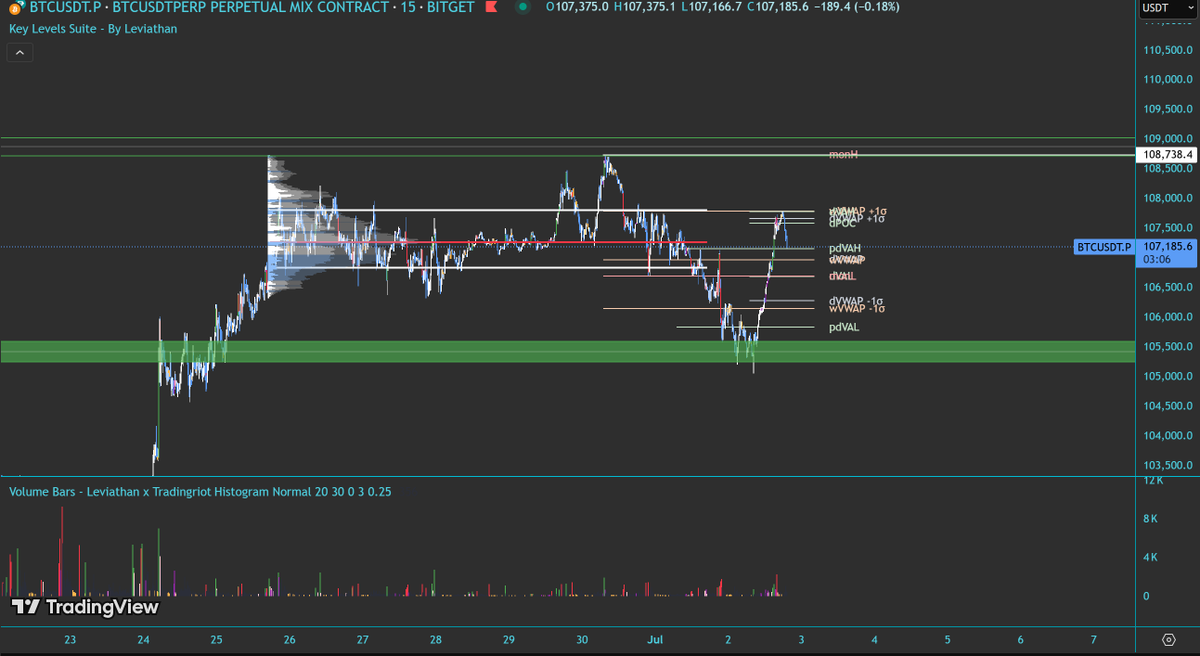Click the pdVAL level label
The height and width of the screenshot is (656, 1200).
(x=844, y=327)
